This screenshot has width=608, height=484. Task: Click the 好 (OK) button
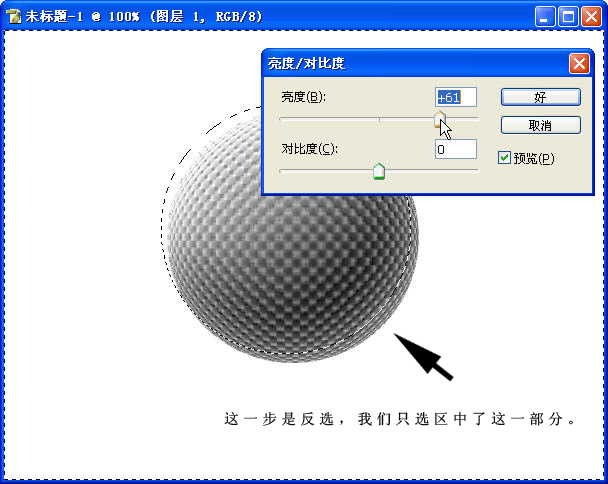[541, 97]
